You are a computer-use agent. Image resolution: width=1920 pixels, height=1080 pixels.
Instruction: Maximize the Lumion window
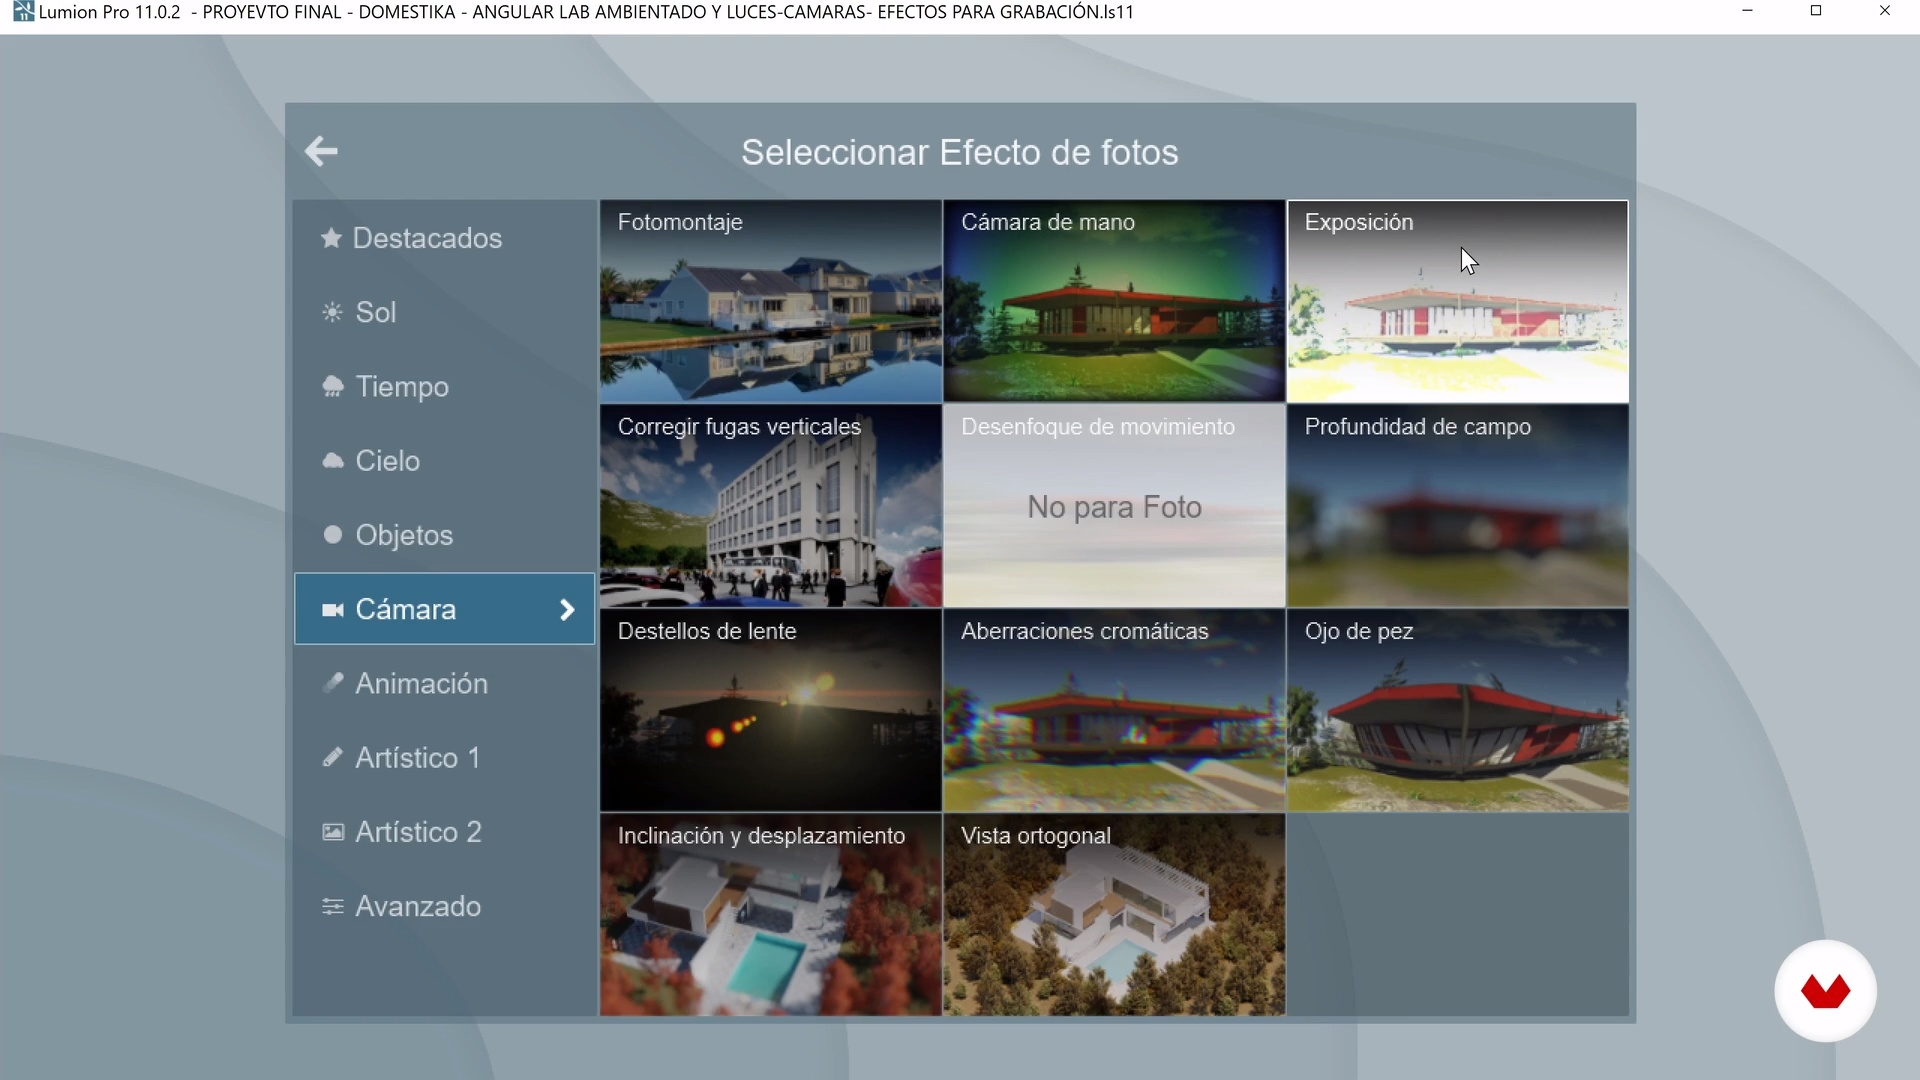pos(1816,11)
